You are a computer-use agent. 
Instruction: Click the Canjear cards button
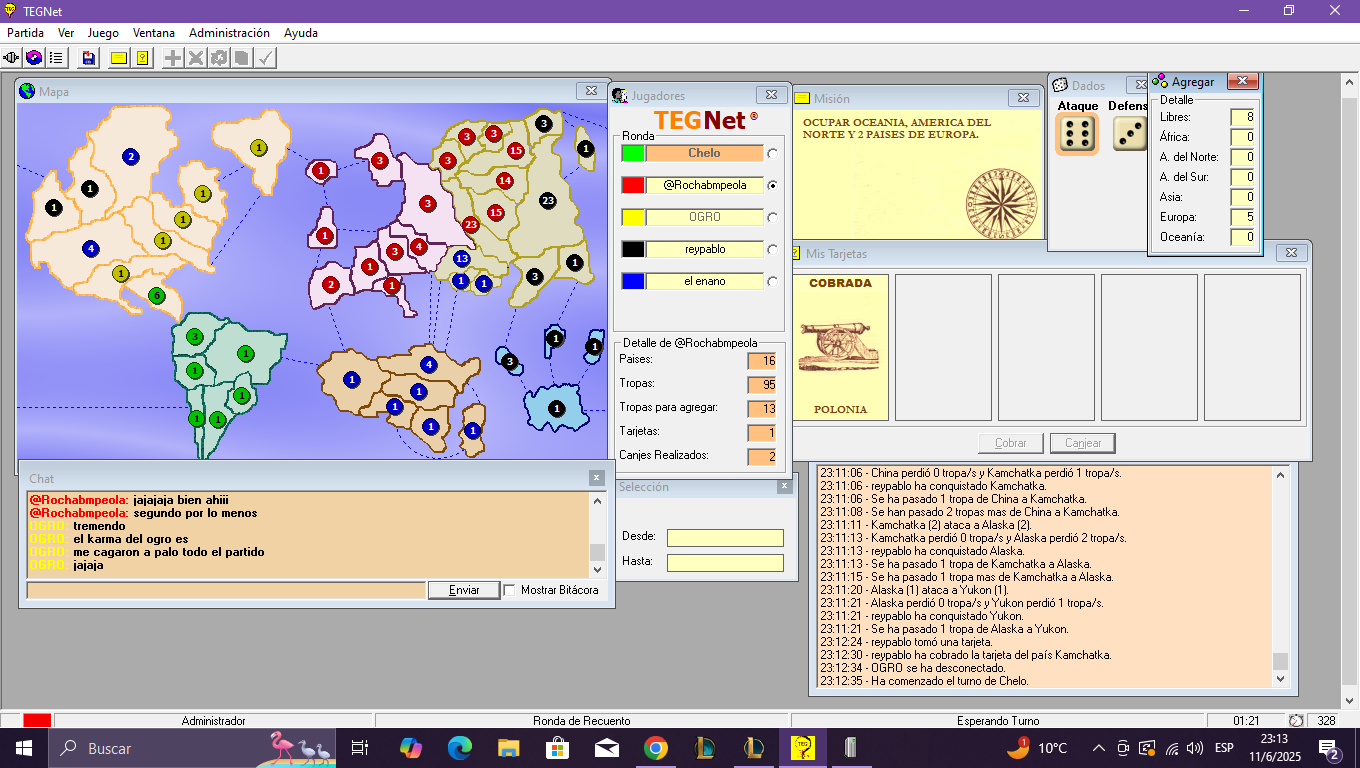click(1082, 443)
